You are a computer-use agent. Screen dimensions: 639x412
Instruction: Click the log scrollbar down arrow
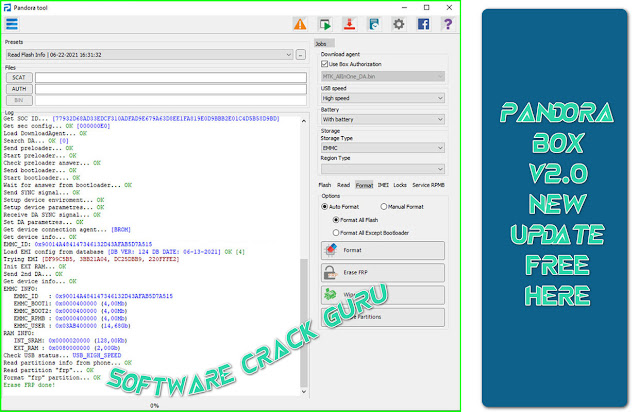[x=304, y=391]
